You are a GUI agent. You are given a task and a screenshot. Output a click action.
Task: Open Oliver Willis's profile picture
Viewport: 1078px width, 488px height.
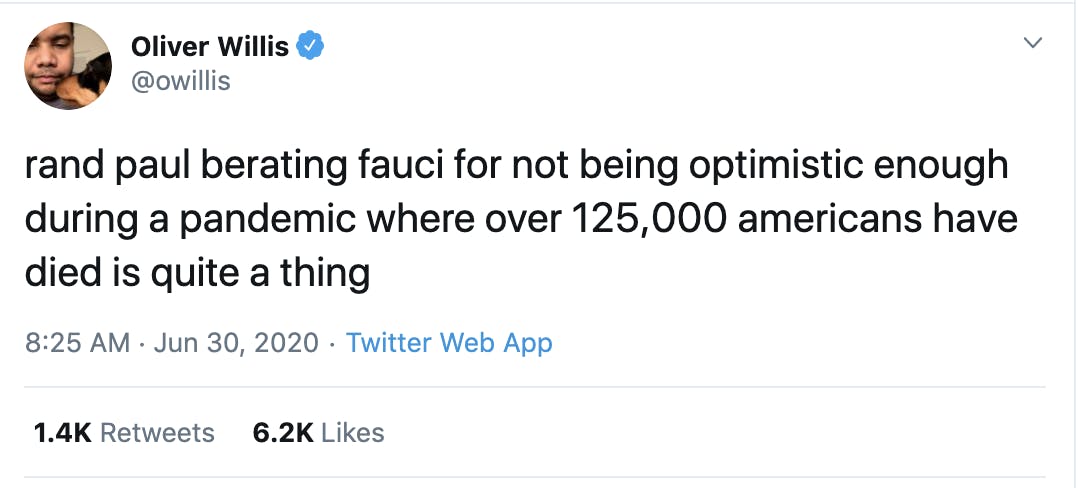[67, 66]
